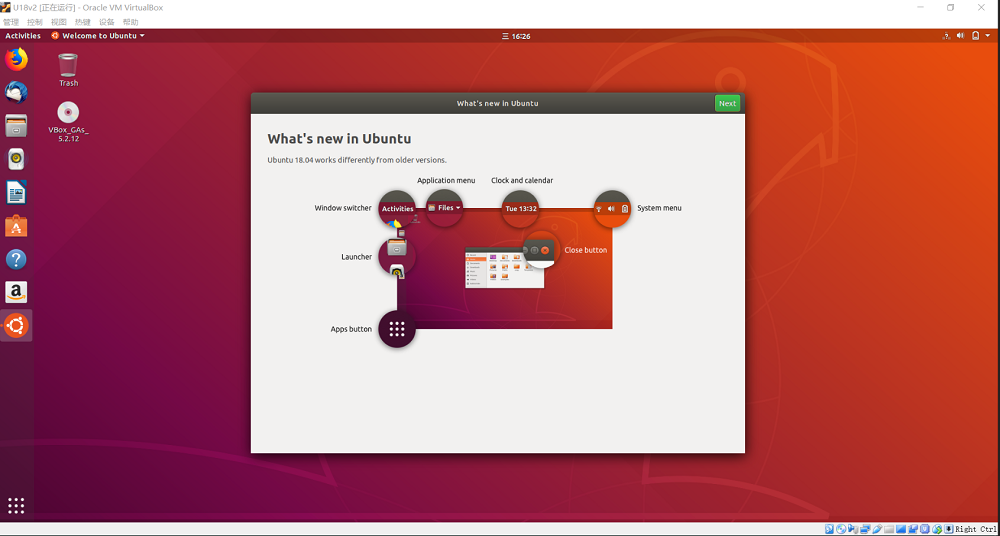Click the battery icon in top bar
The image size is (1000, 536).
976,36
